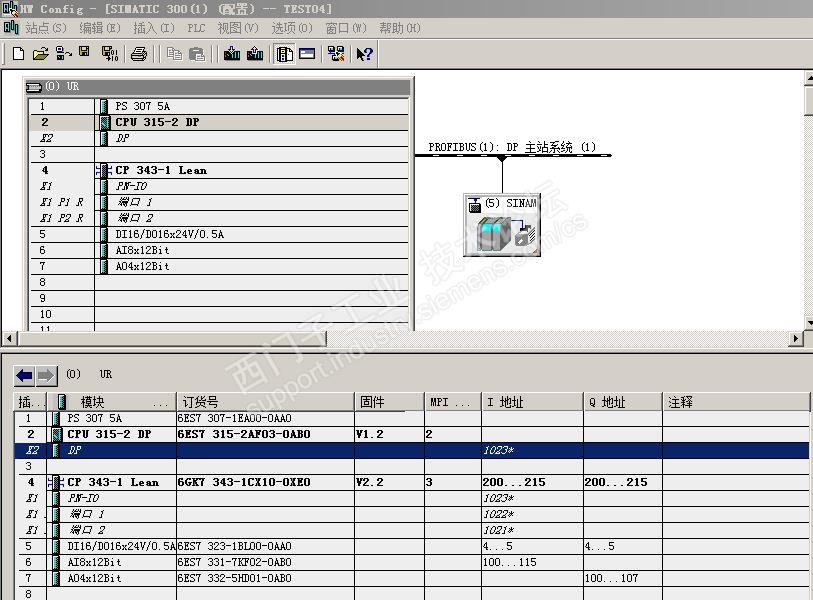Click order number 6ES7 331-7KF02-0AB0

tap(234, 563)
